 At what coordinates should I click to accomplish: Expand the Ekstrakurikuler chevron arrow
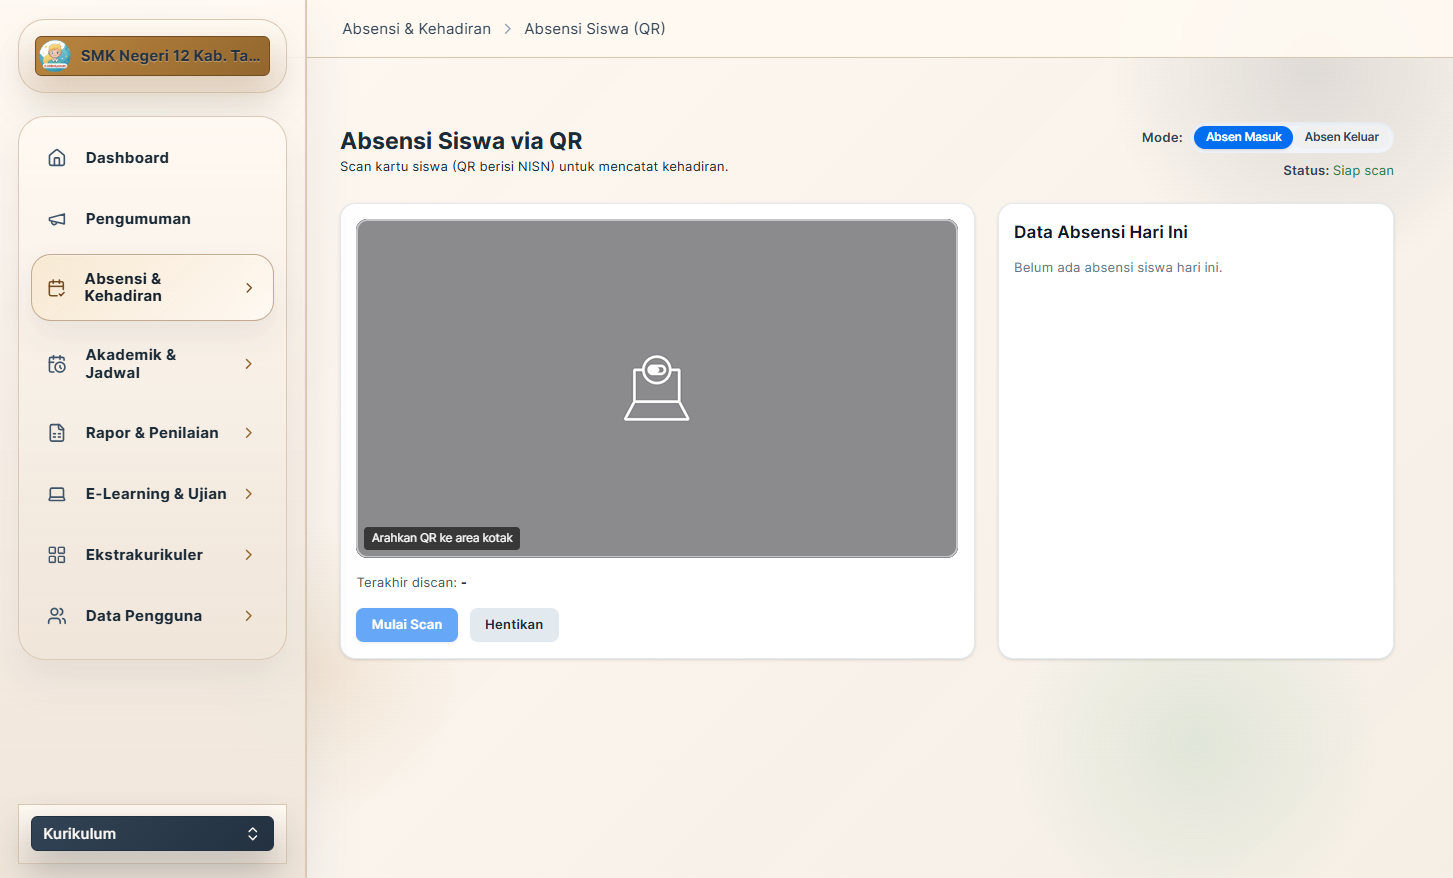tap(249, 555)
